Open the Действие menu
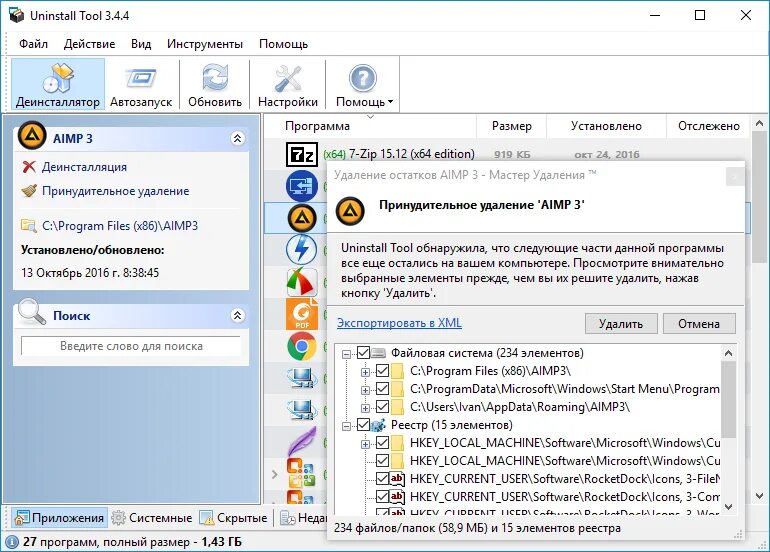This screenshot has width=770, height=552. point(89,44)
